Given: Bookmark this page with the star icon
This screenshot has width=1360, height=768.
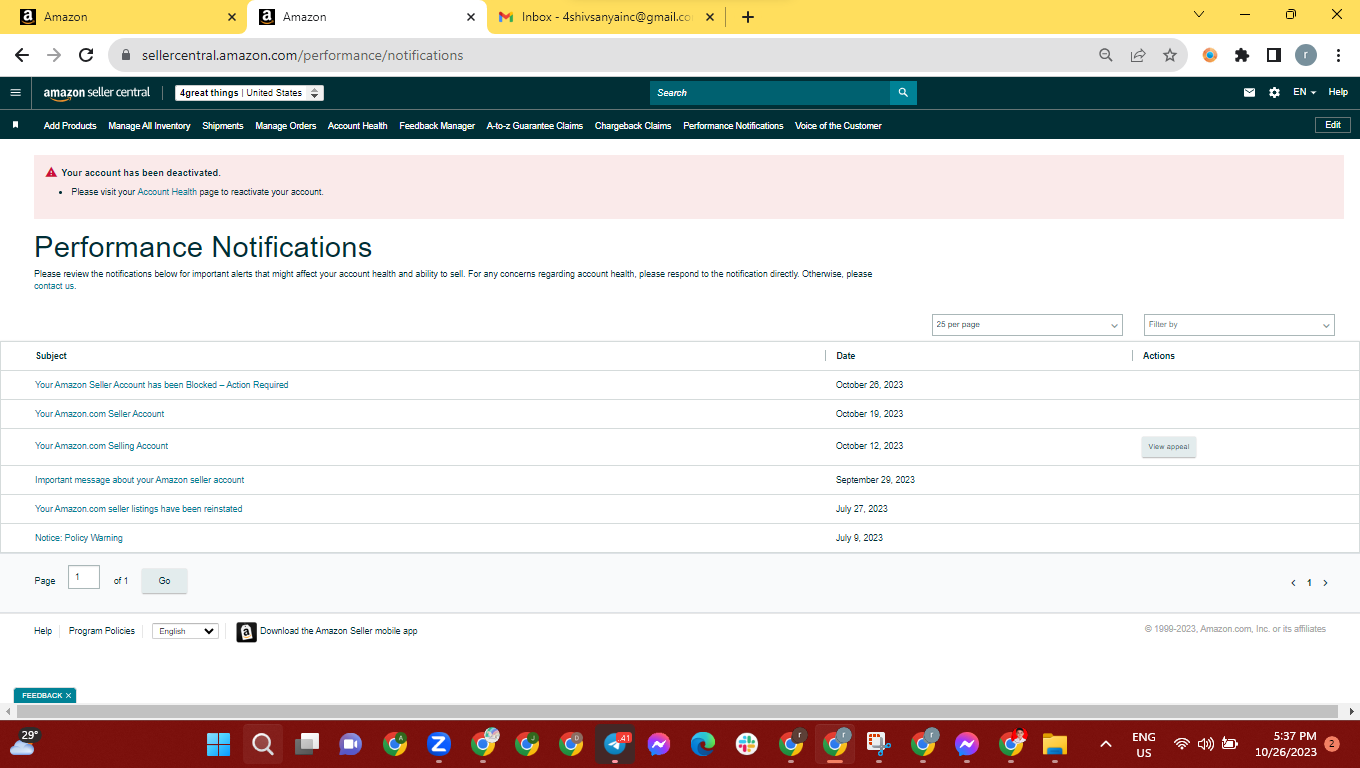Looking at the screenshot, I should coord(1170,55).
